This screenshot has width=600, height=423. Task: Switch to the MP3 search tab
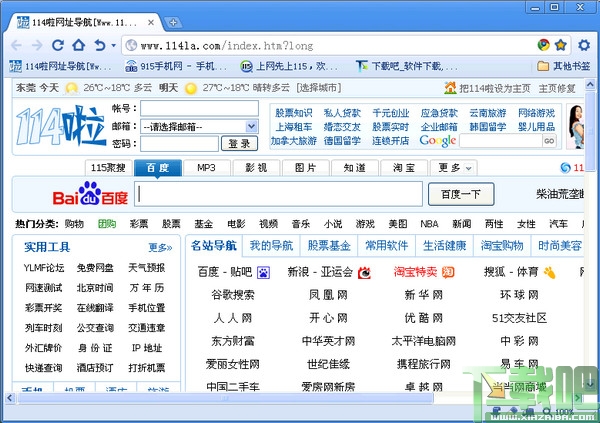(207, 168)
